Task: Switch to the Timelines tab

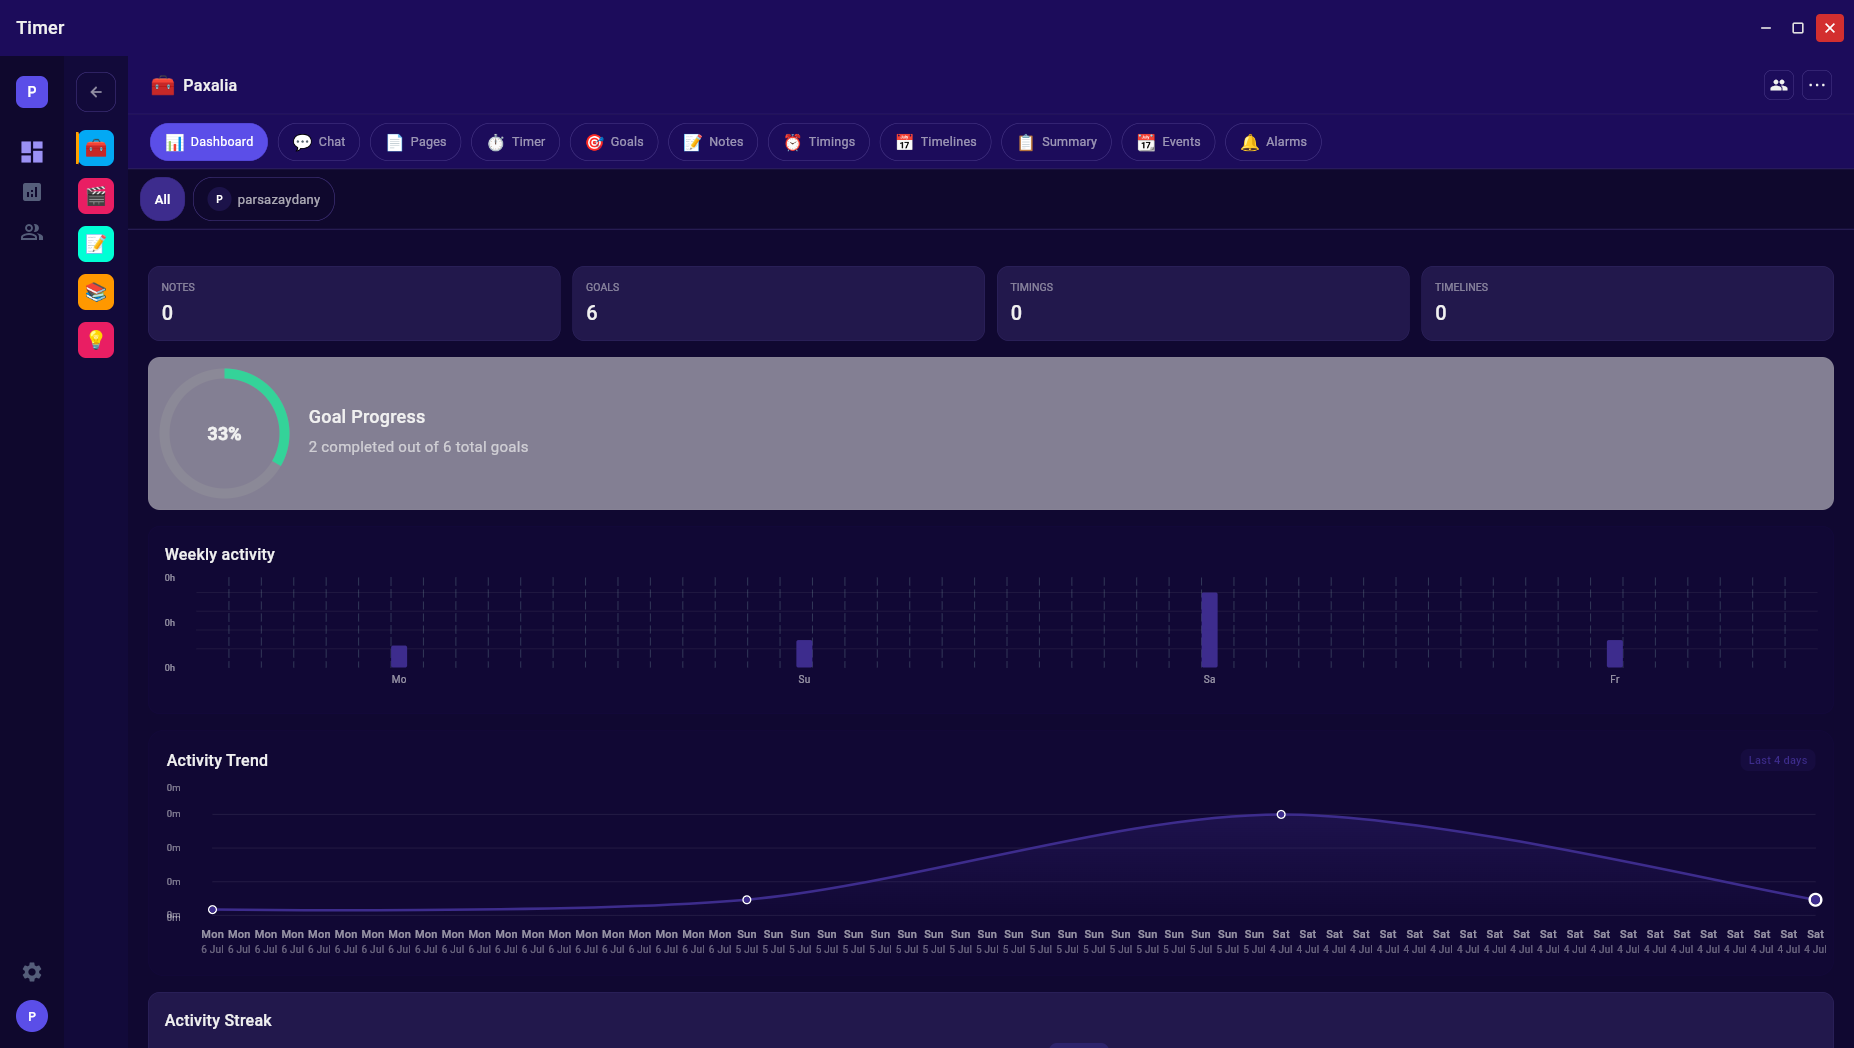Action: (x=935, y=142)
